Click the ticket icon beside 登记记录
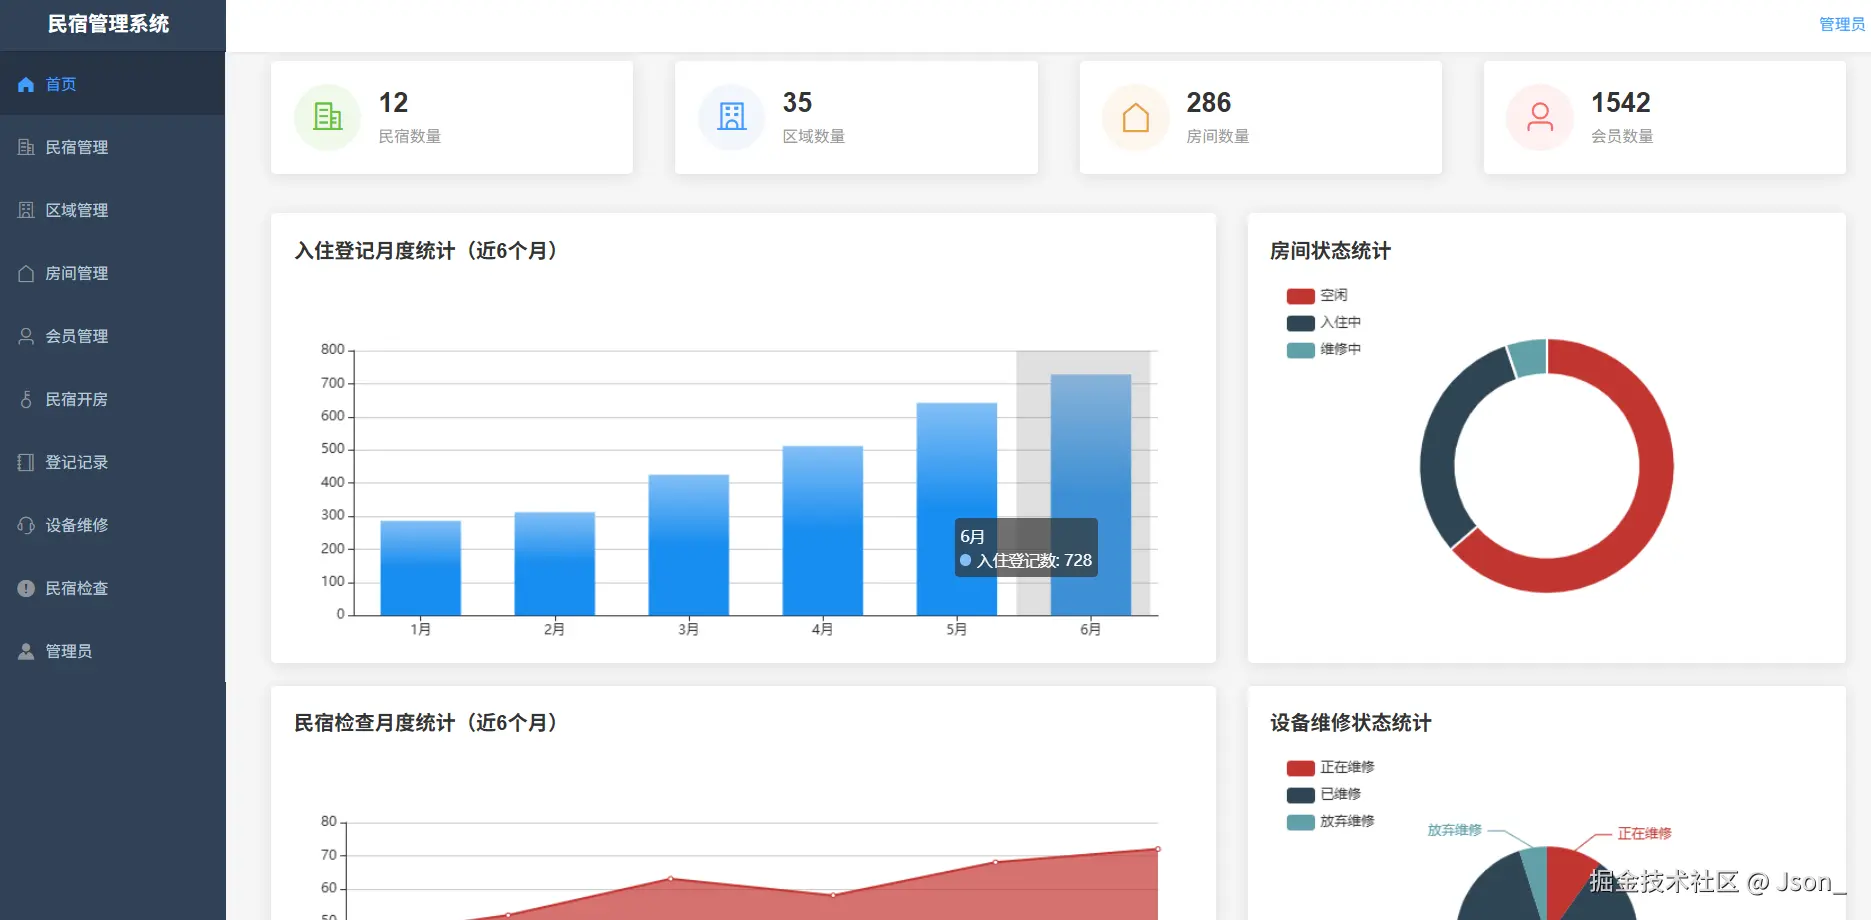This screenshot has height=920, width=1871. [x=26, y=463]
